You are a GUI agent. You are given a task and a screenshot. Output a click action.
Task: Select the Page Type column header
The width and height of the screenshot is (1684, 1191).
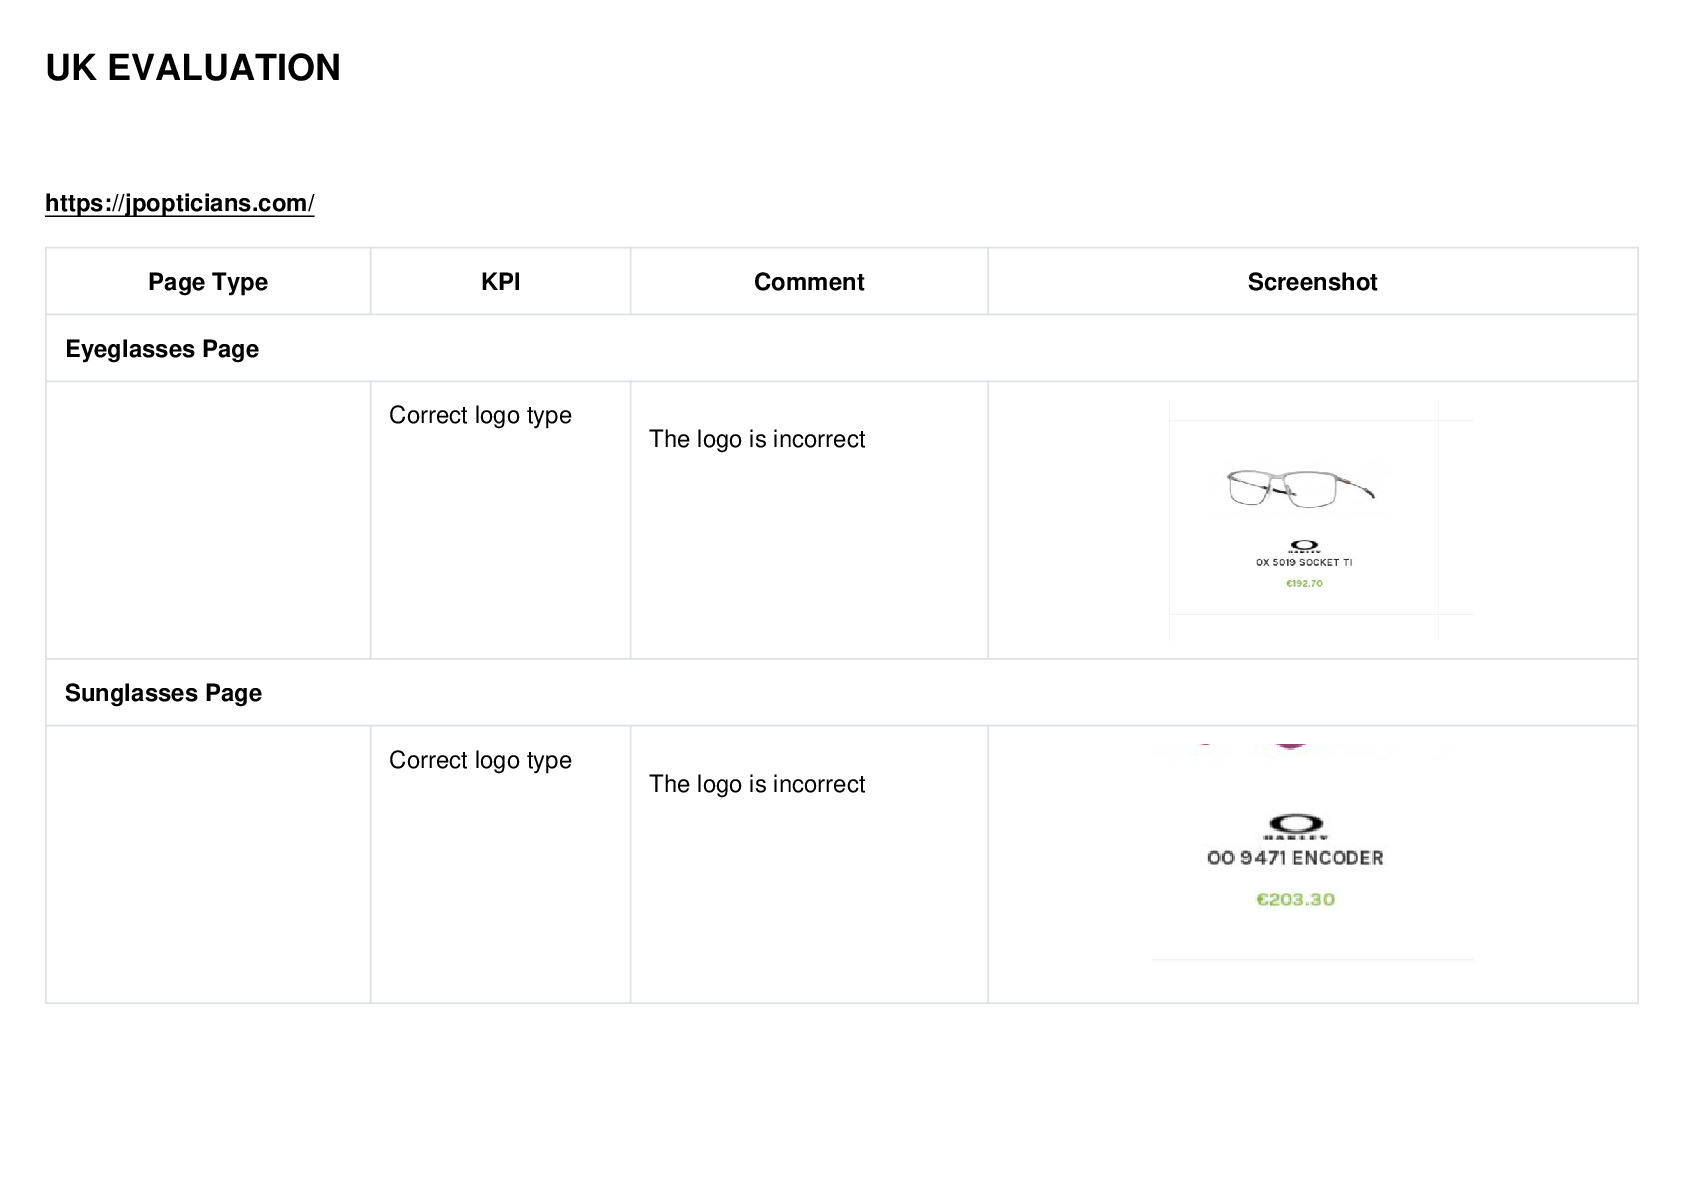tap(208, 282)
